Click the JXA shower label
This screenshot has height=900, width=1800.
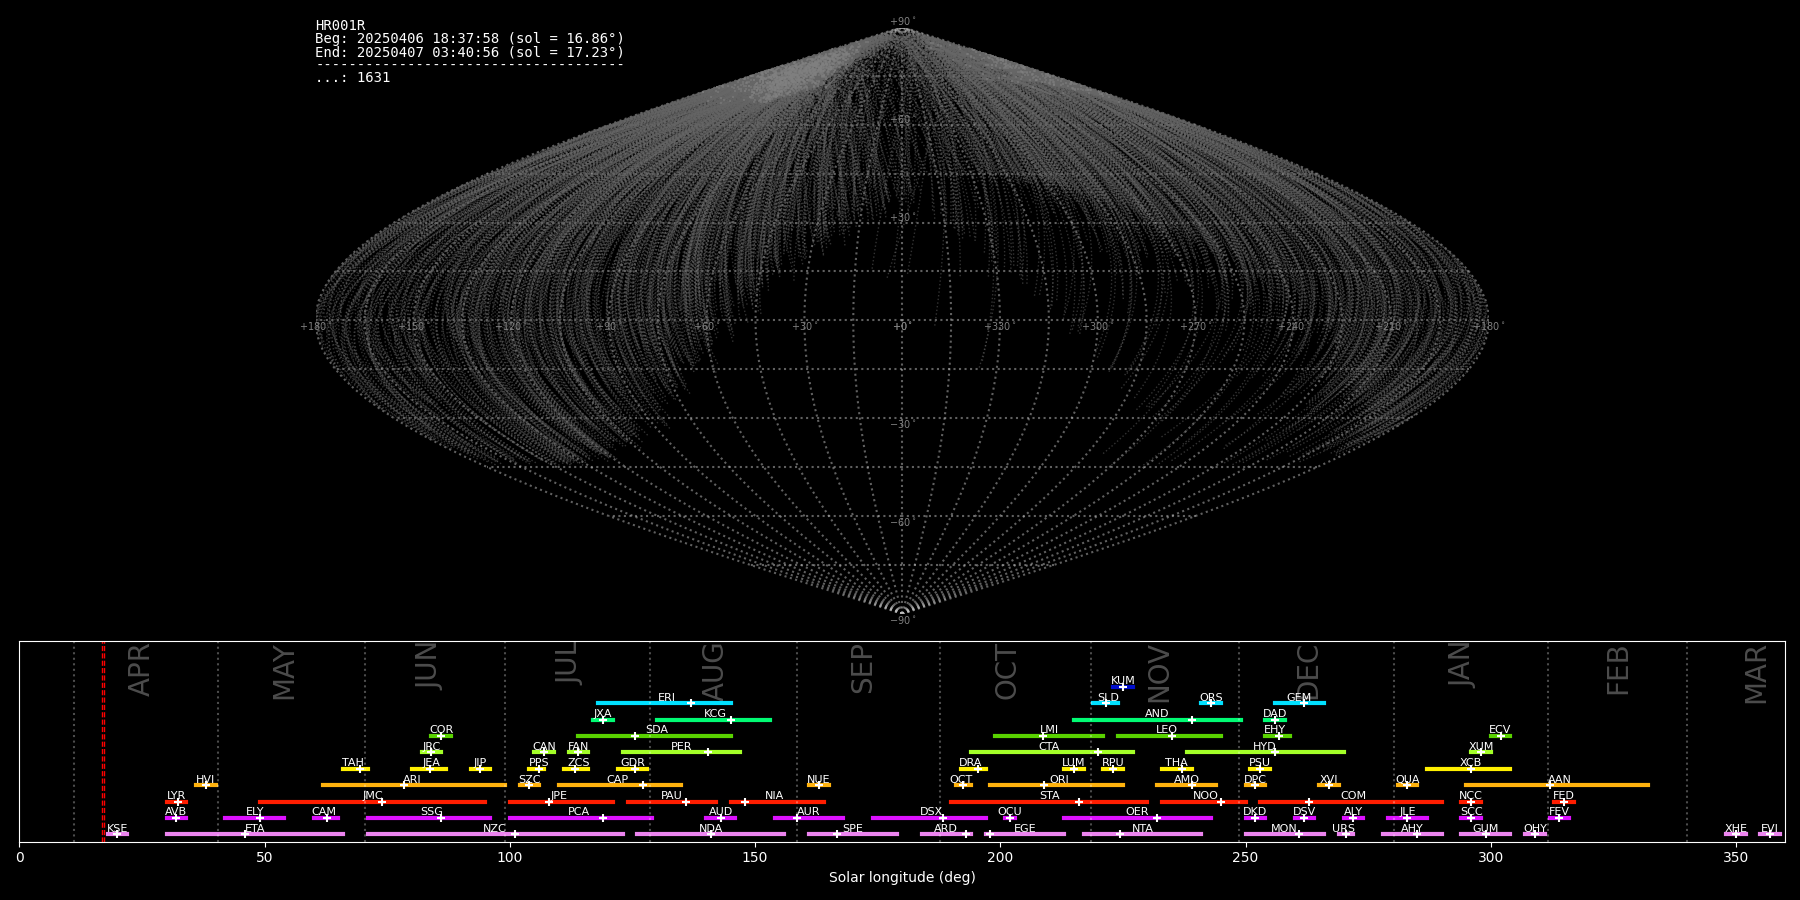coord(602,714)
